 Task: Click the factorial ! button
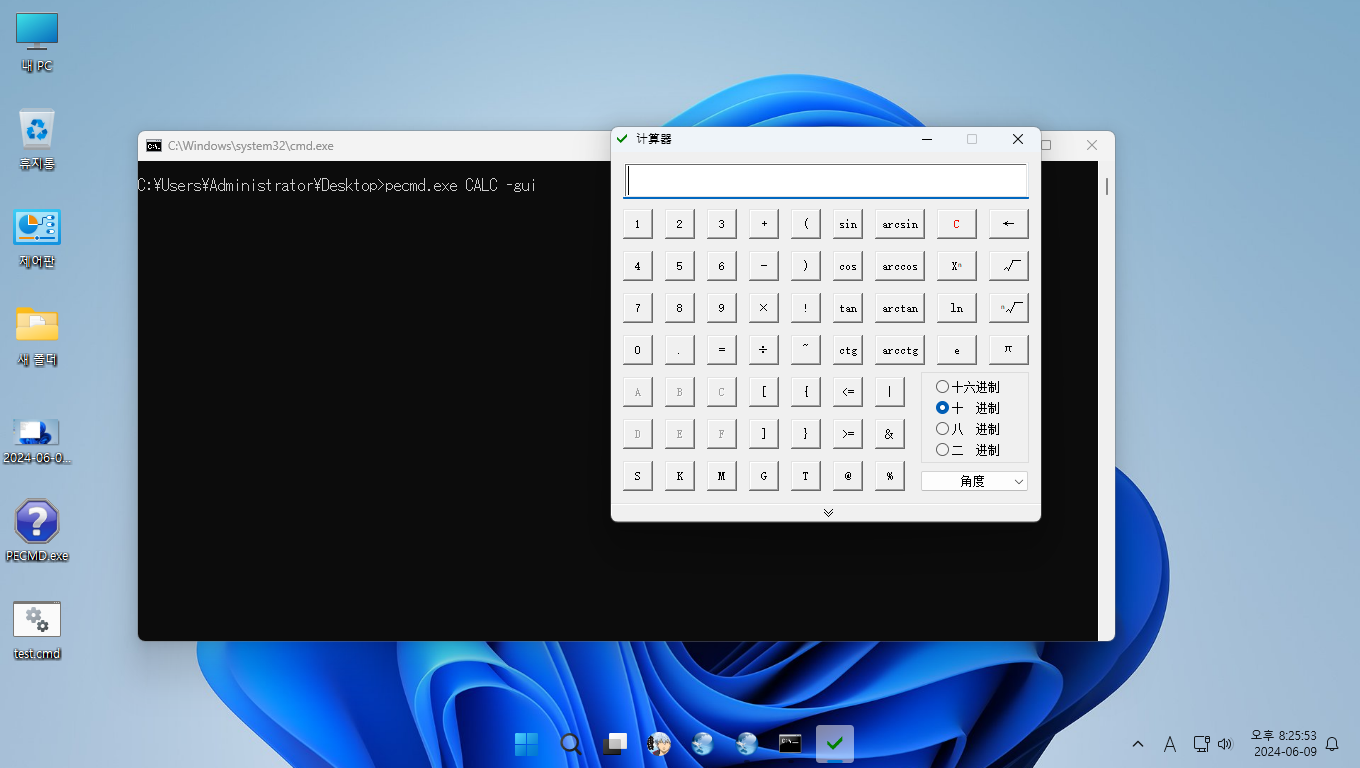[x=805, y=308]
